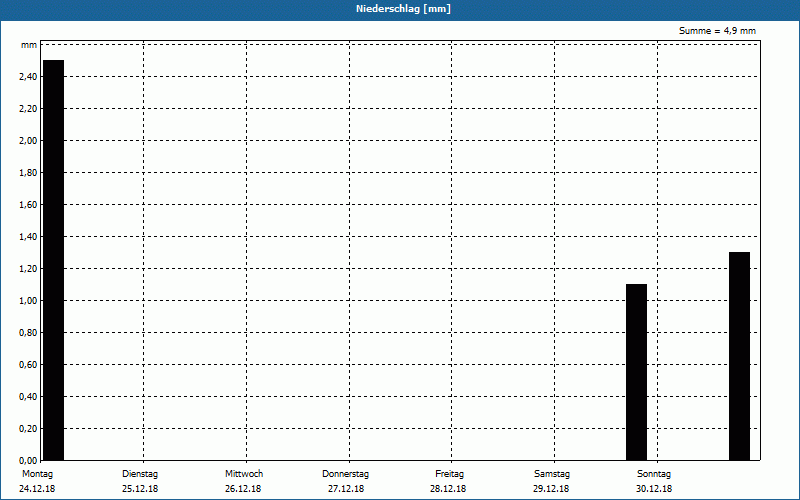Click the 2,40 y-axis value
The image size is (800, 500).
pos(28,77)
